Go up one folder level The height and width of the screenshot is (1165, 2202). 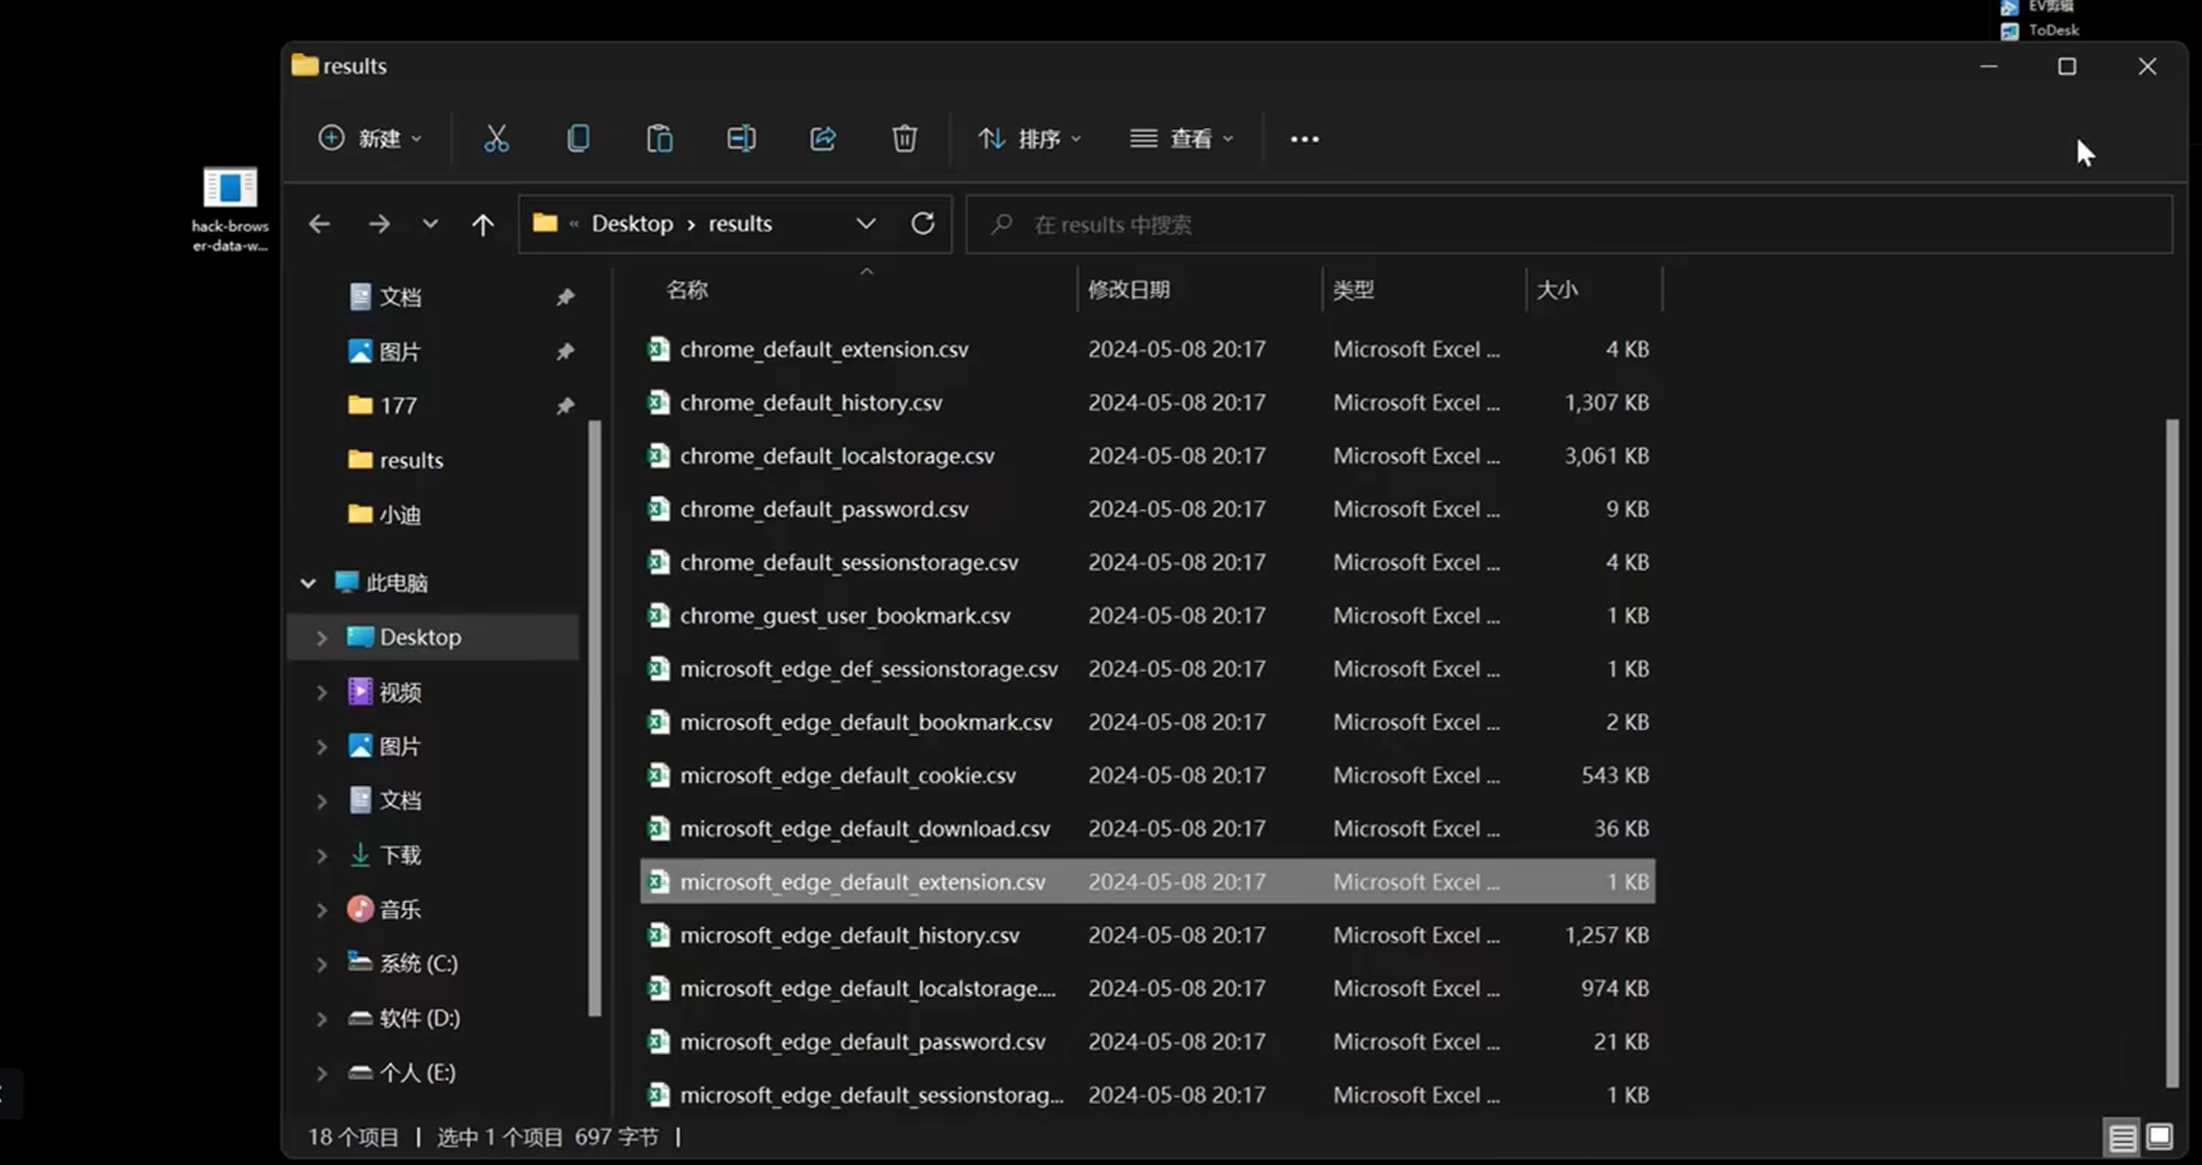pyautogui.click(x=482, y=224)
